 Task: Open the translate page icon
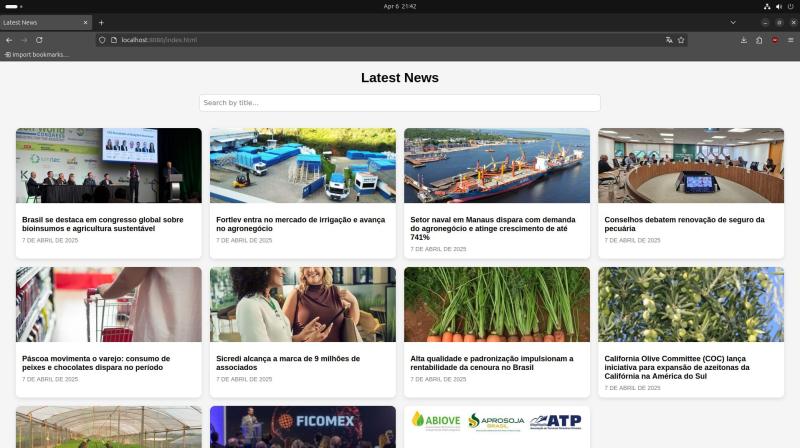669,40
